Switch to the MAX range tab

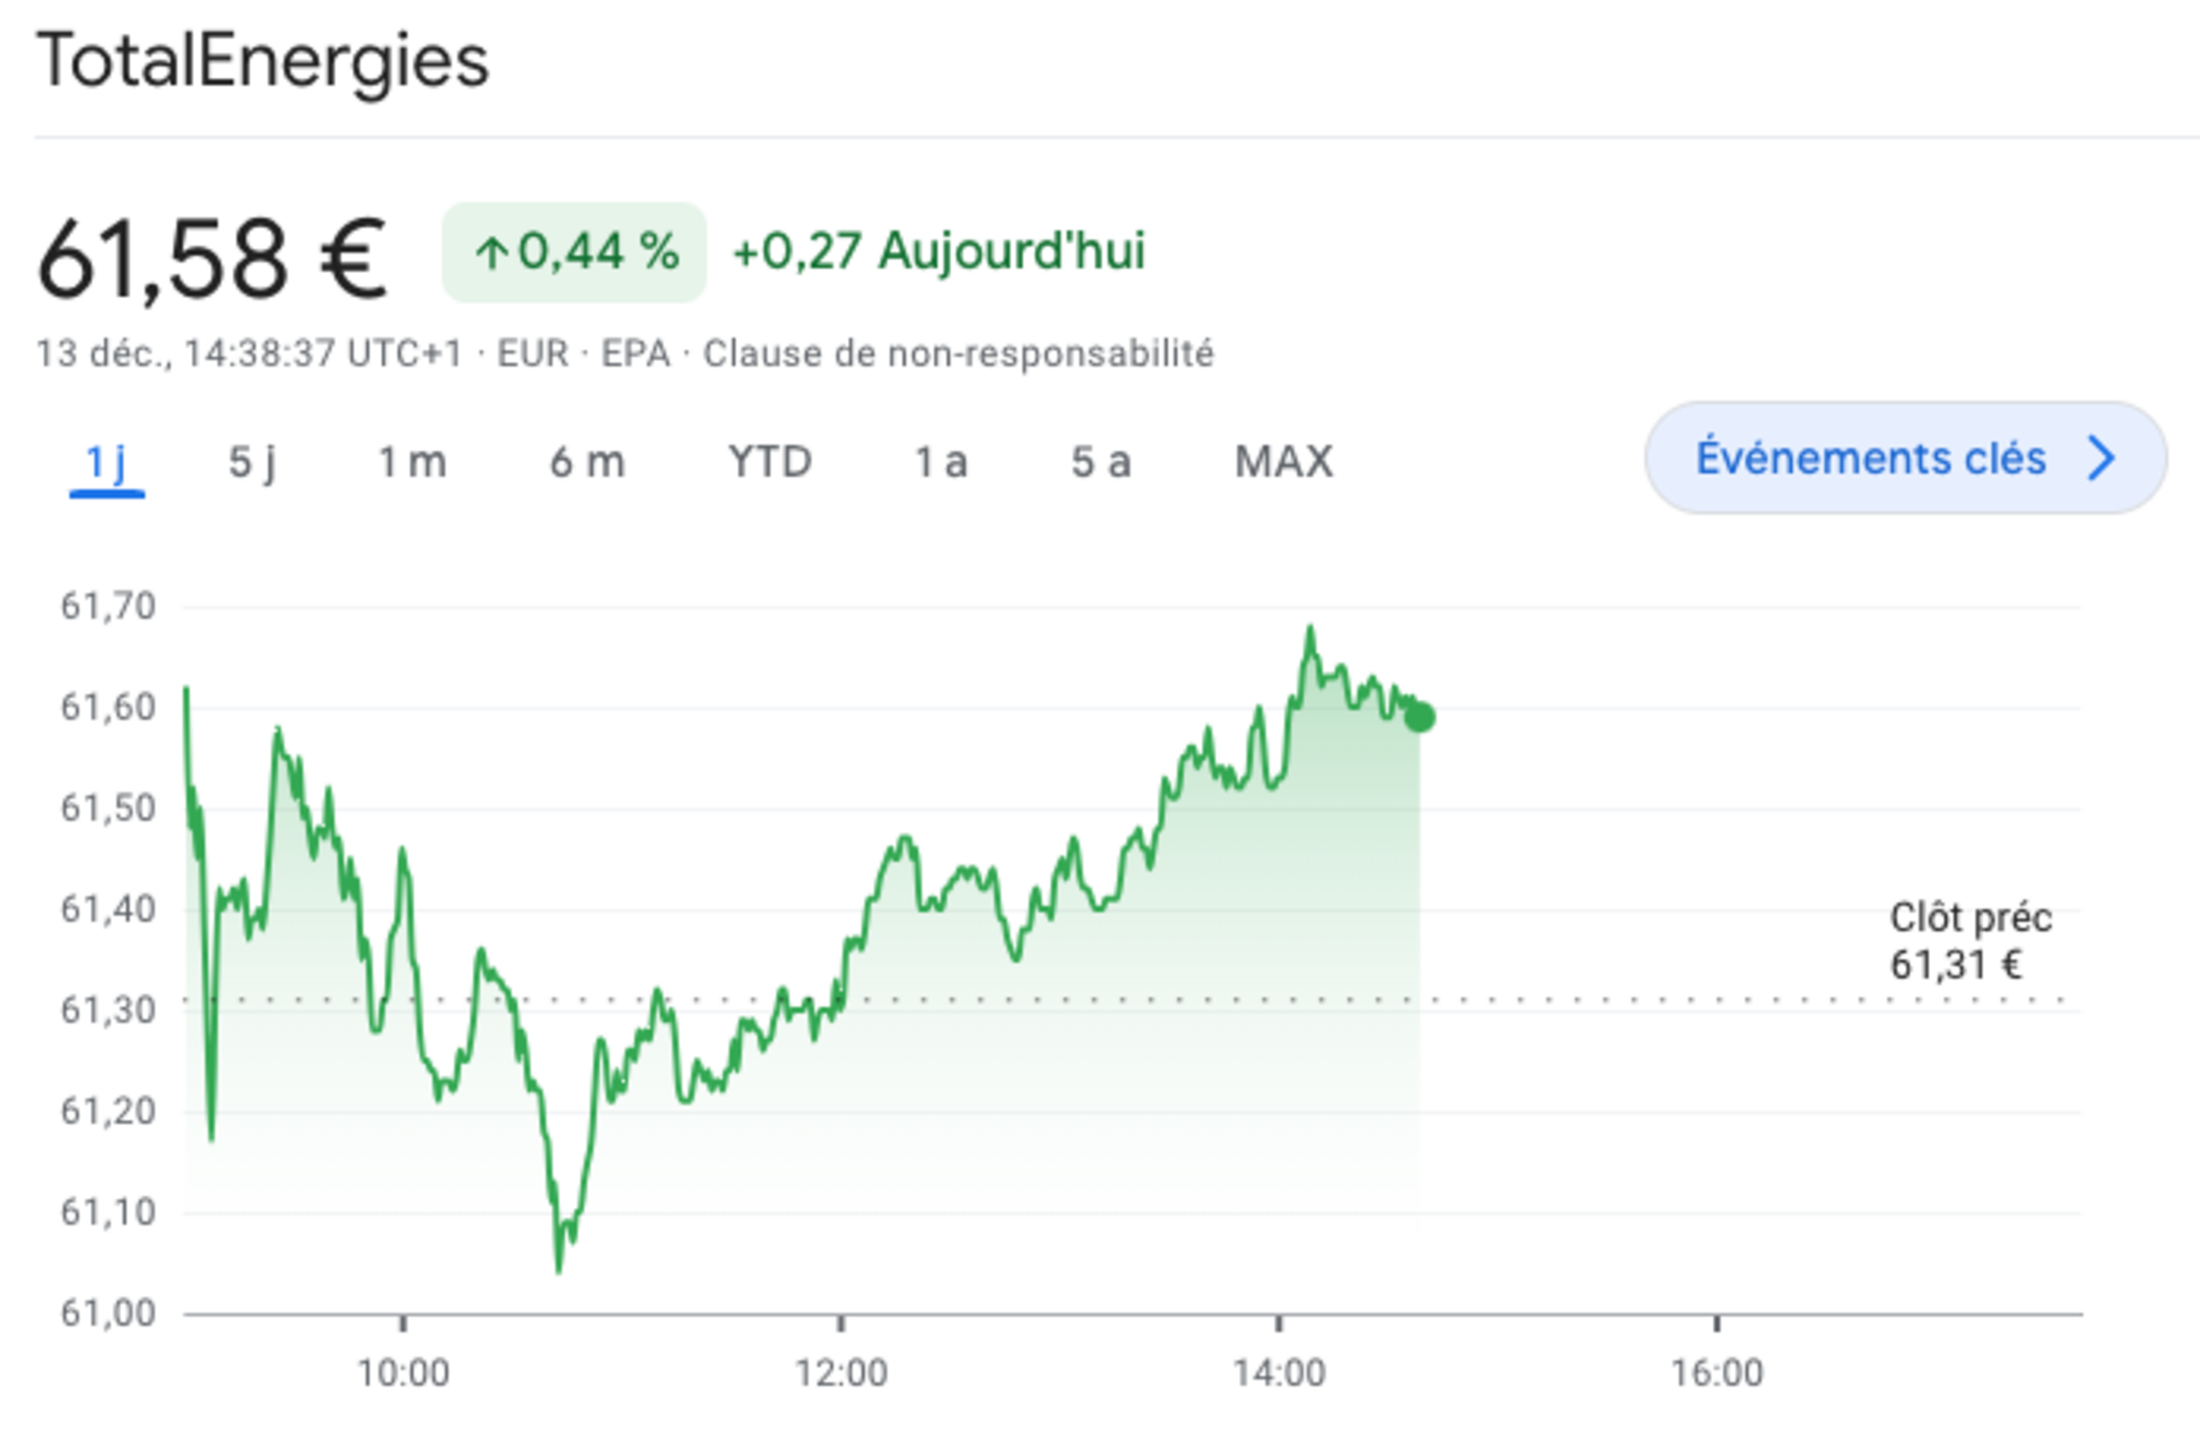click(x=1284, y=463)
